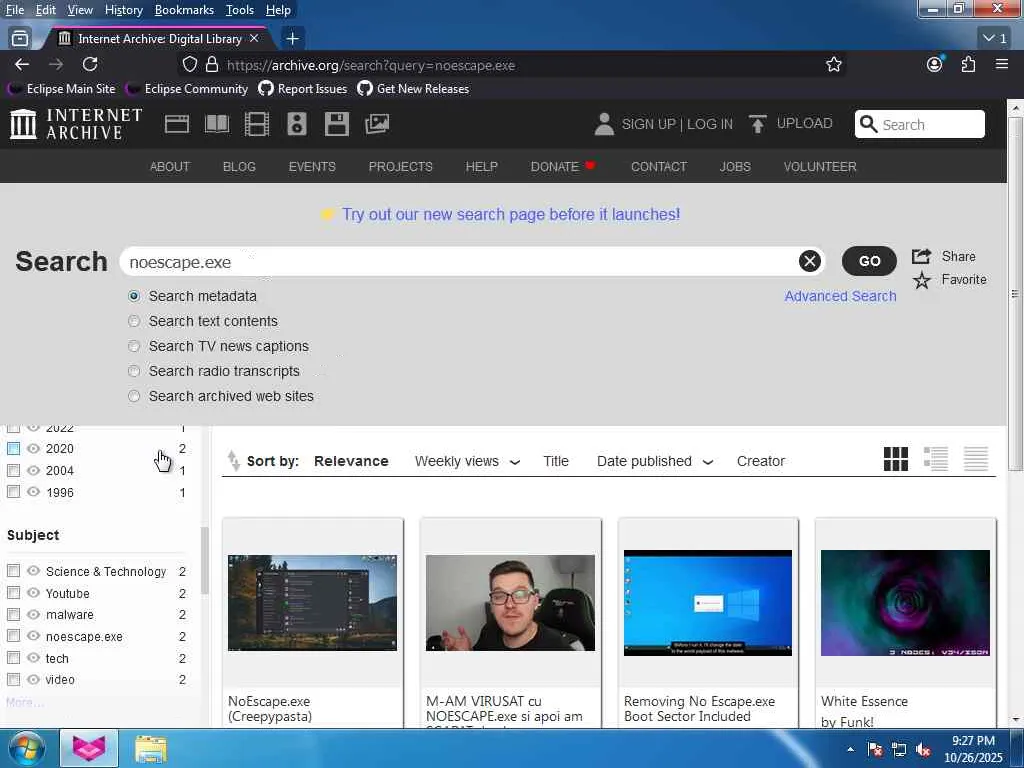The width and height of the screenshot is (1024, 768).
Task: Open the White Essence thumbnail
Action: tap(905, 602)
